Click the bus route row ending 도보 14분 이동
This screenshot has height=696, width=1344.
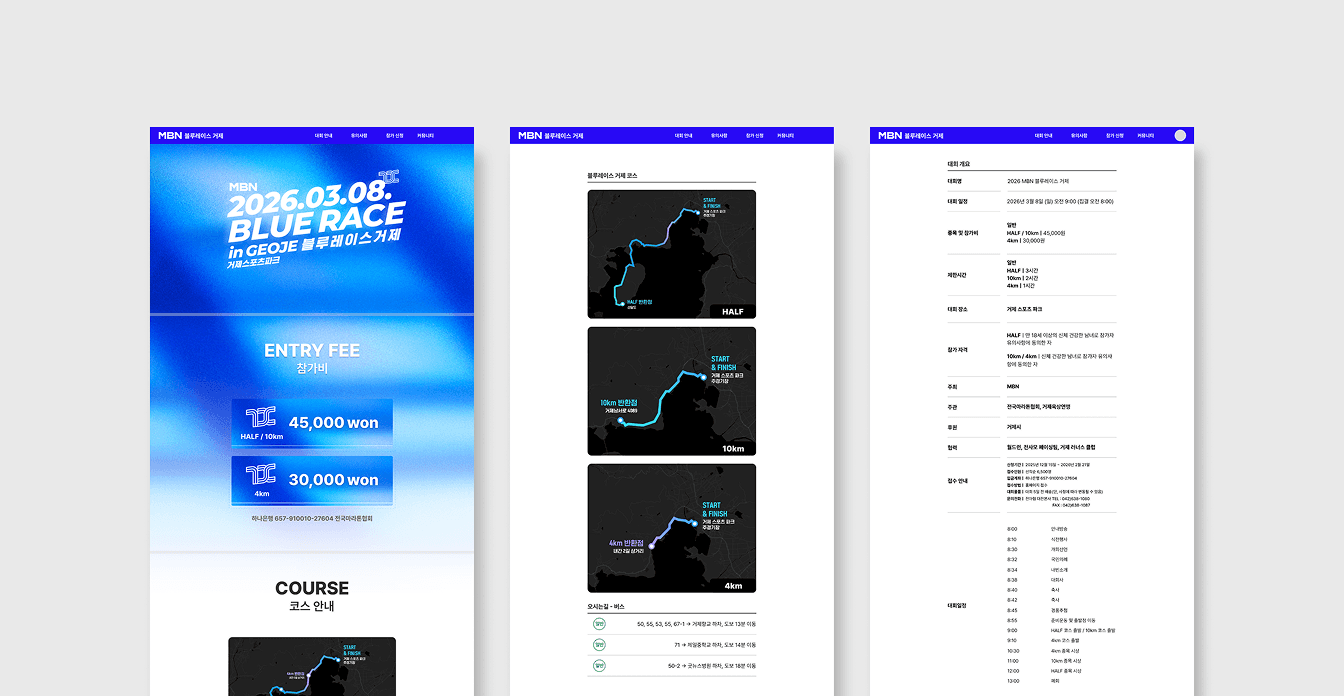[672, 644]
